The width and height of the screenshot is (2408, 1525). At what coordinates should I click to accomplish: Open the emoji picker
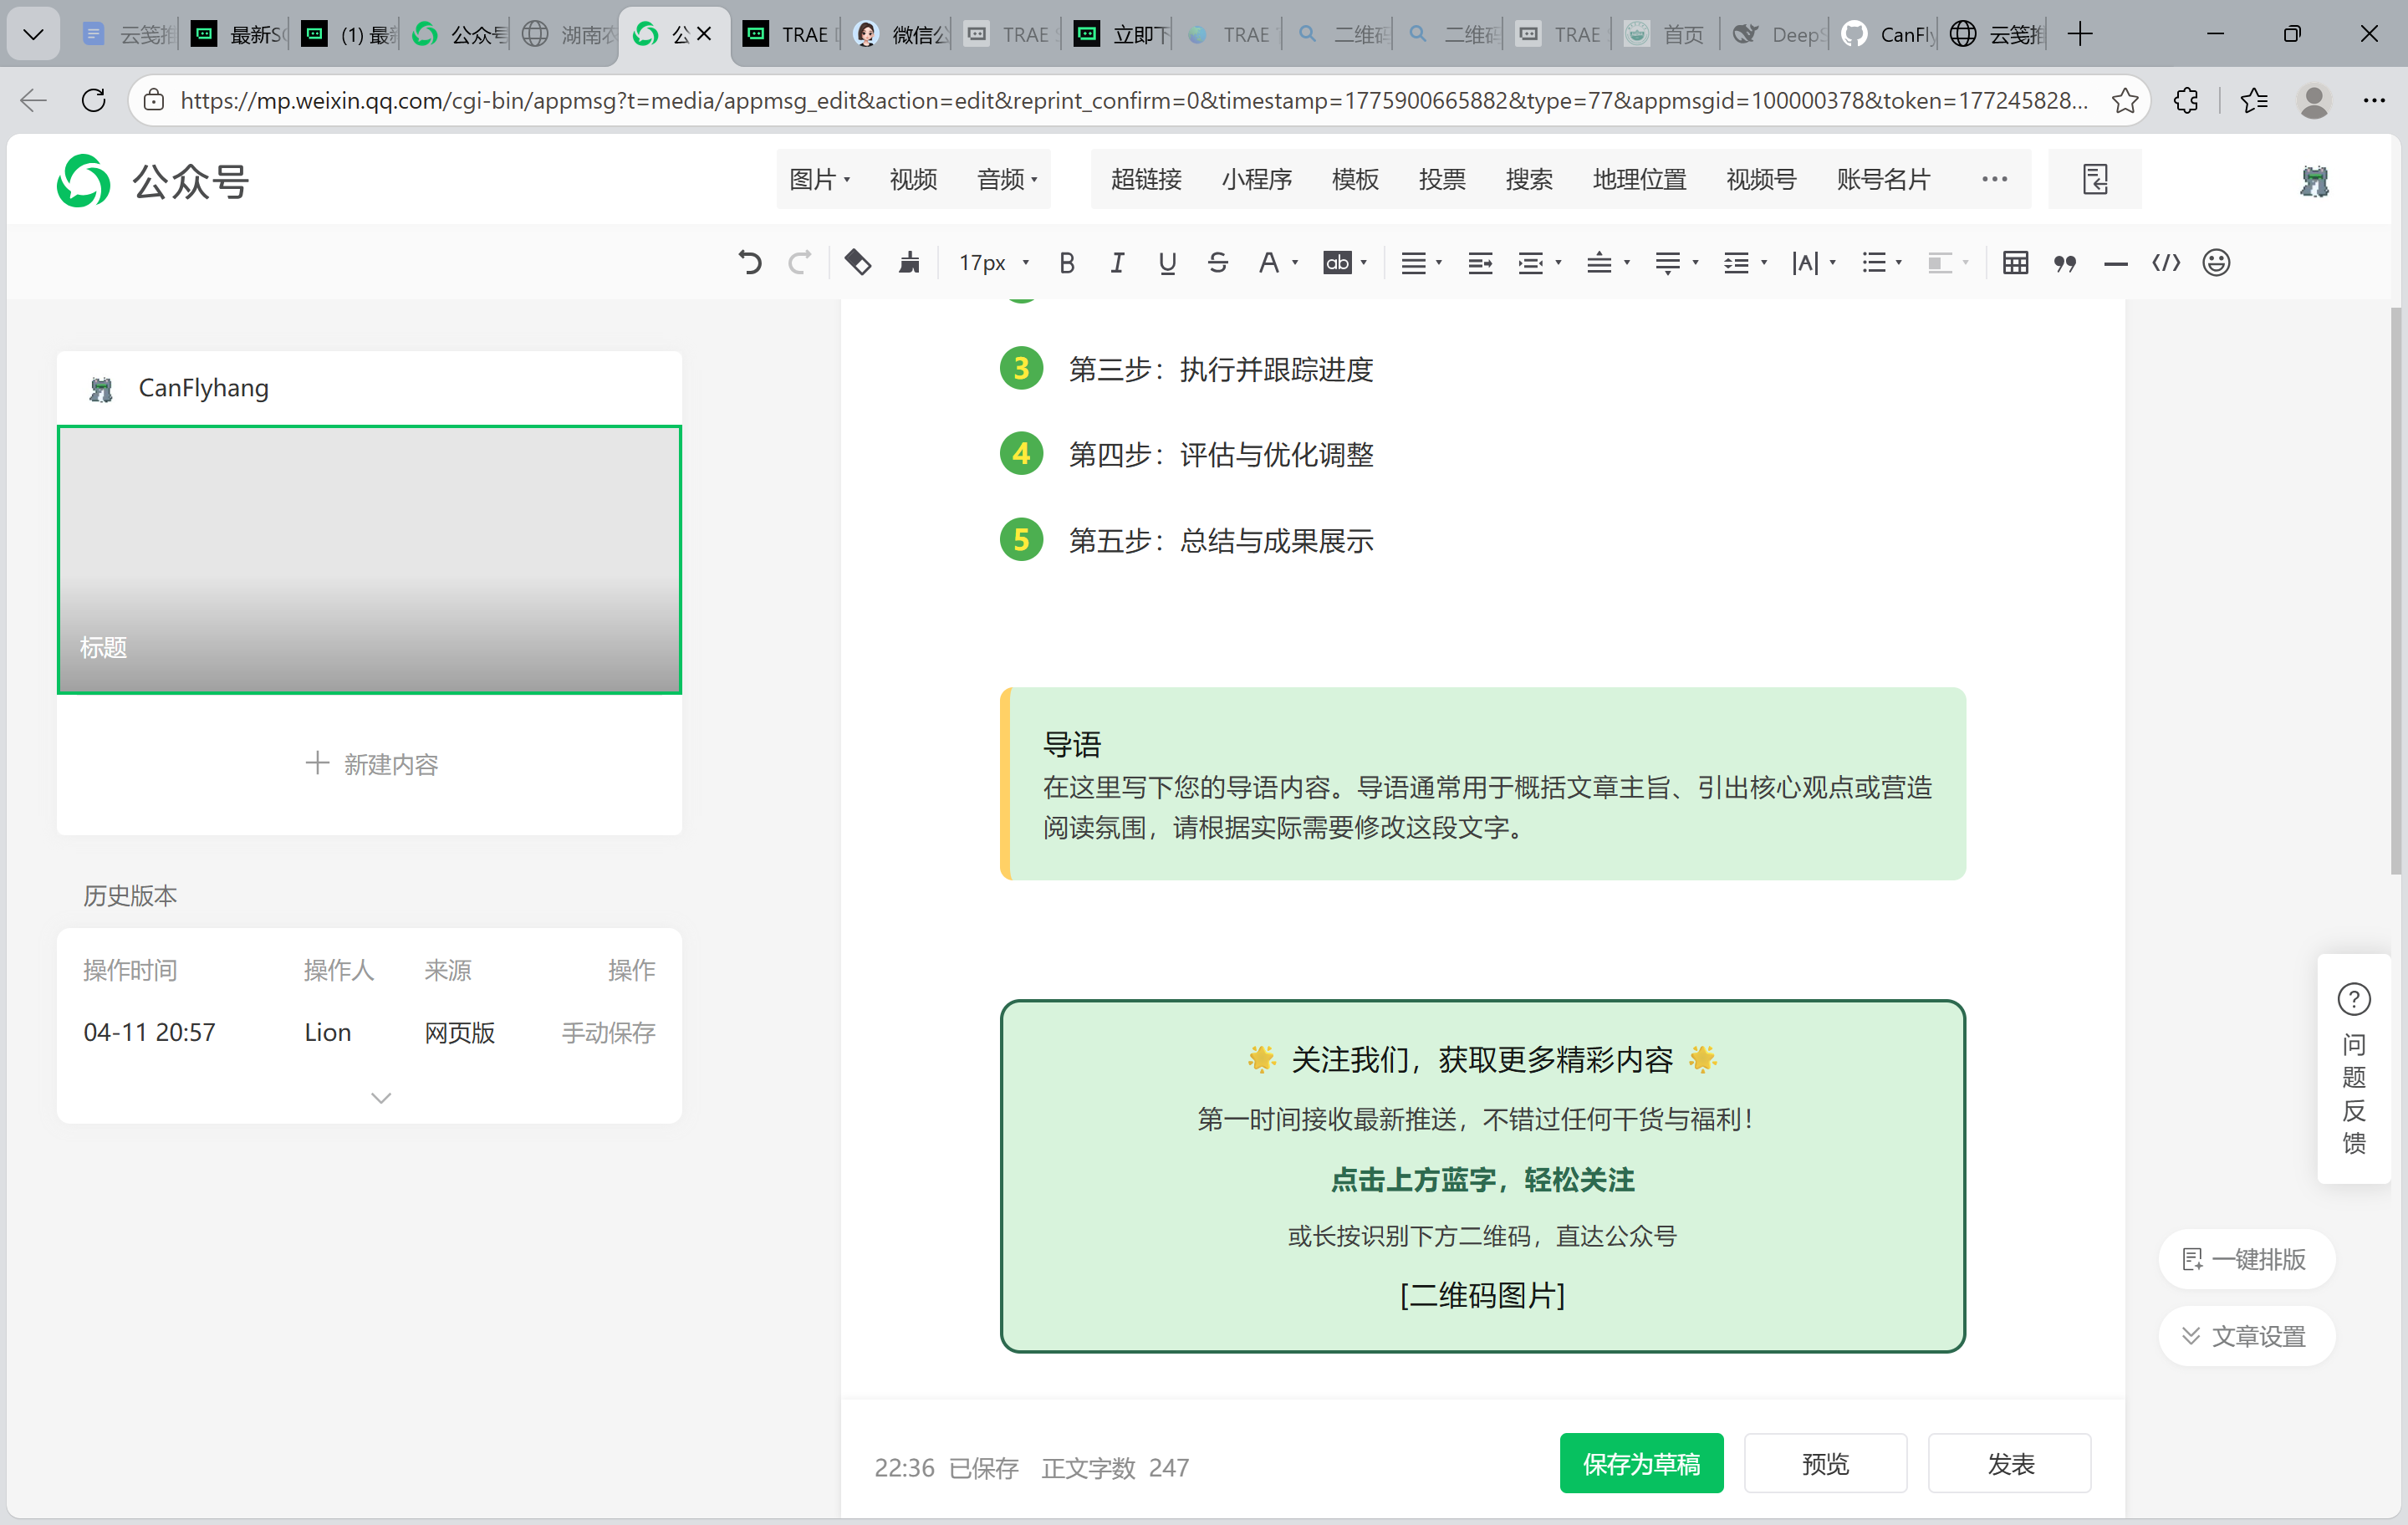click(2216, 263)
